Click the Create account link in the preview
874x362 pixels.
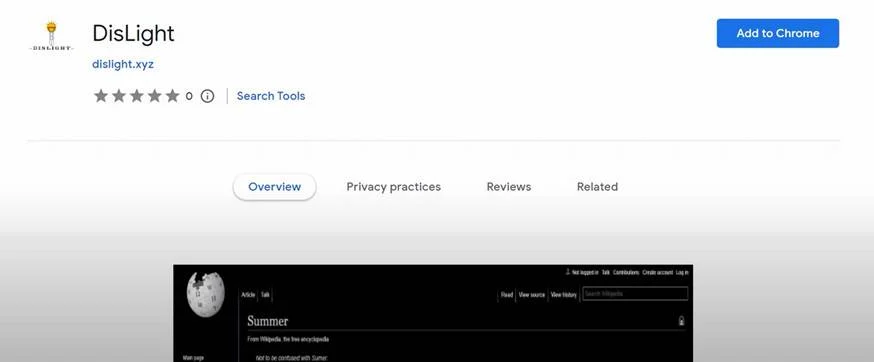[x=657, y=272]
